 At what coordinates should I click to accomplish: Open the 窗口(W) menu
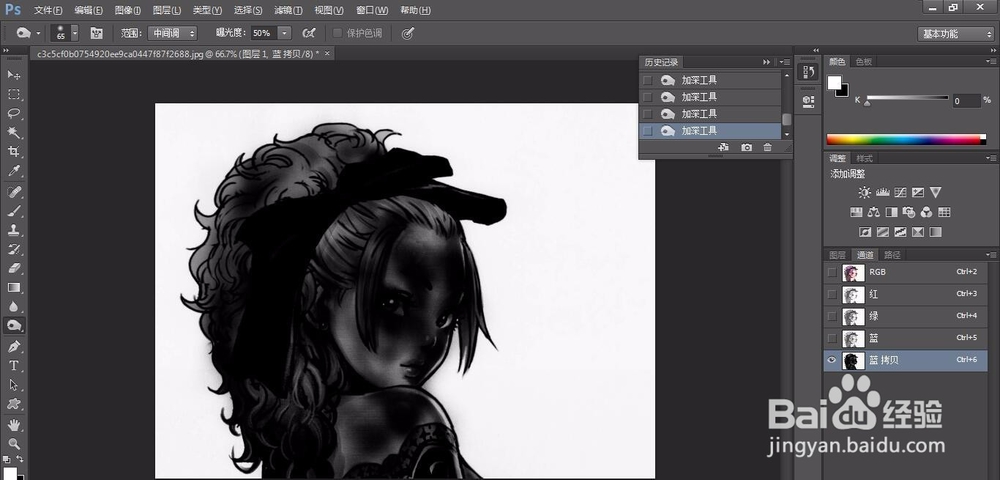click(x=372, y=10)
